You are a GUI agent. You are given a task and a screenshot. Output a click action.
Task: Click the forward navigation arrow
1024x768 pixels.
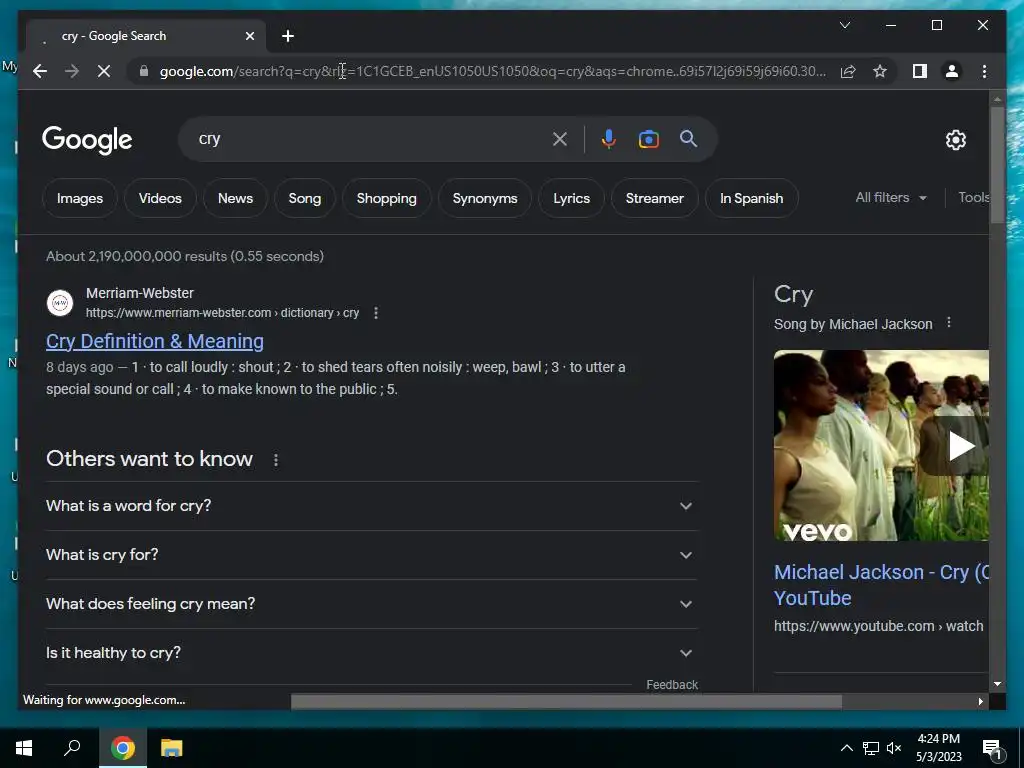pyautogui.click(x=72, y=71)
